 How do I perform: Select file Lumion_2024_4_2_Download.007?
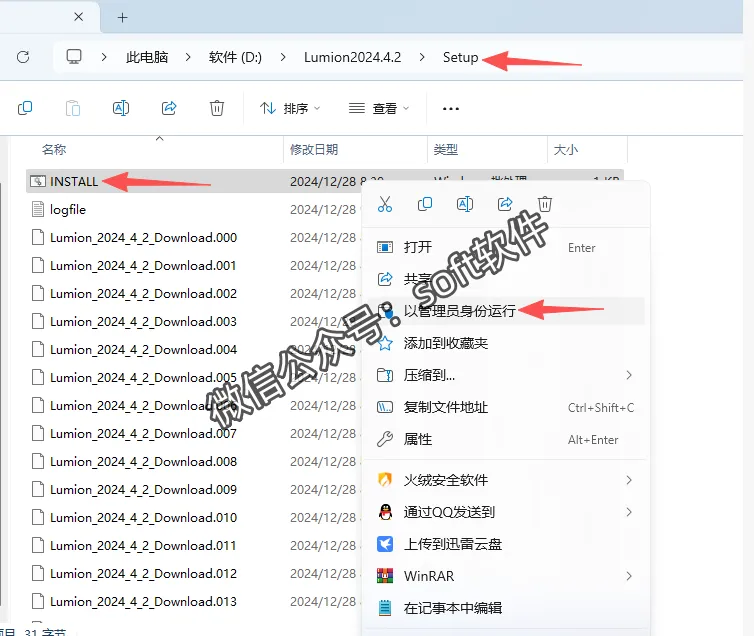click(x=143, y=434)
